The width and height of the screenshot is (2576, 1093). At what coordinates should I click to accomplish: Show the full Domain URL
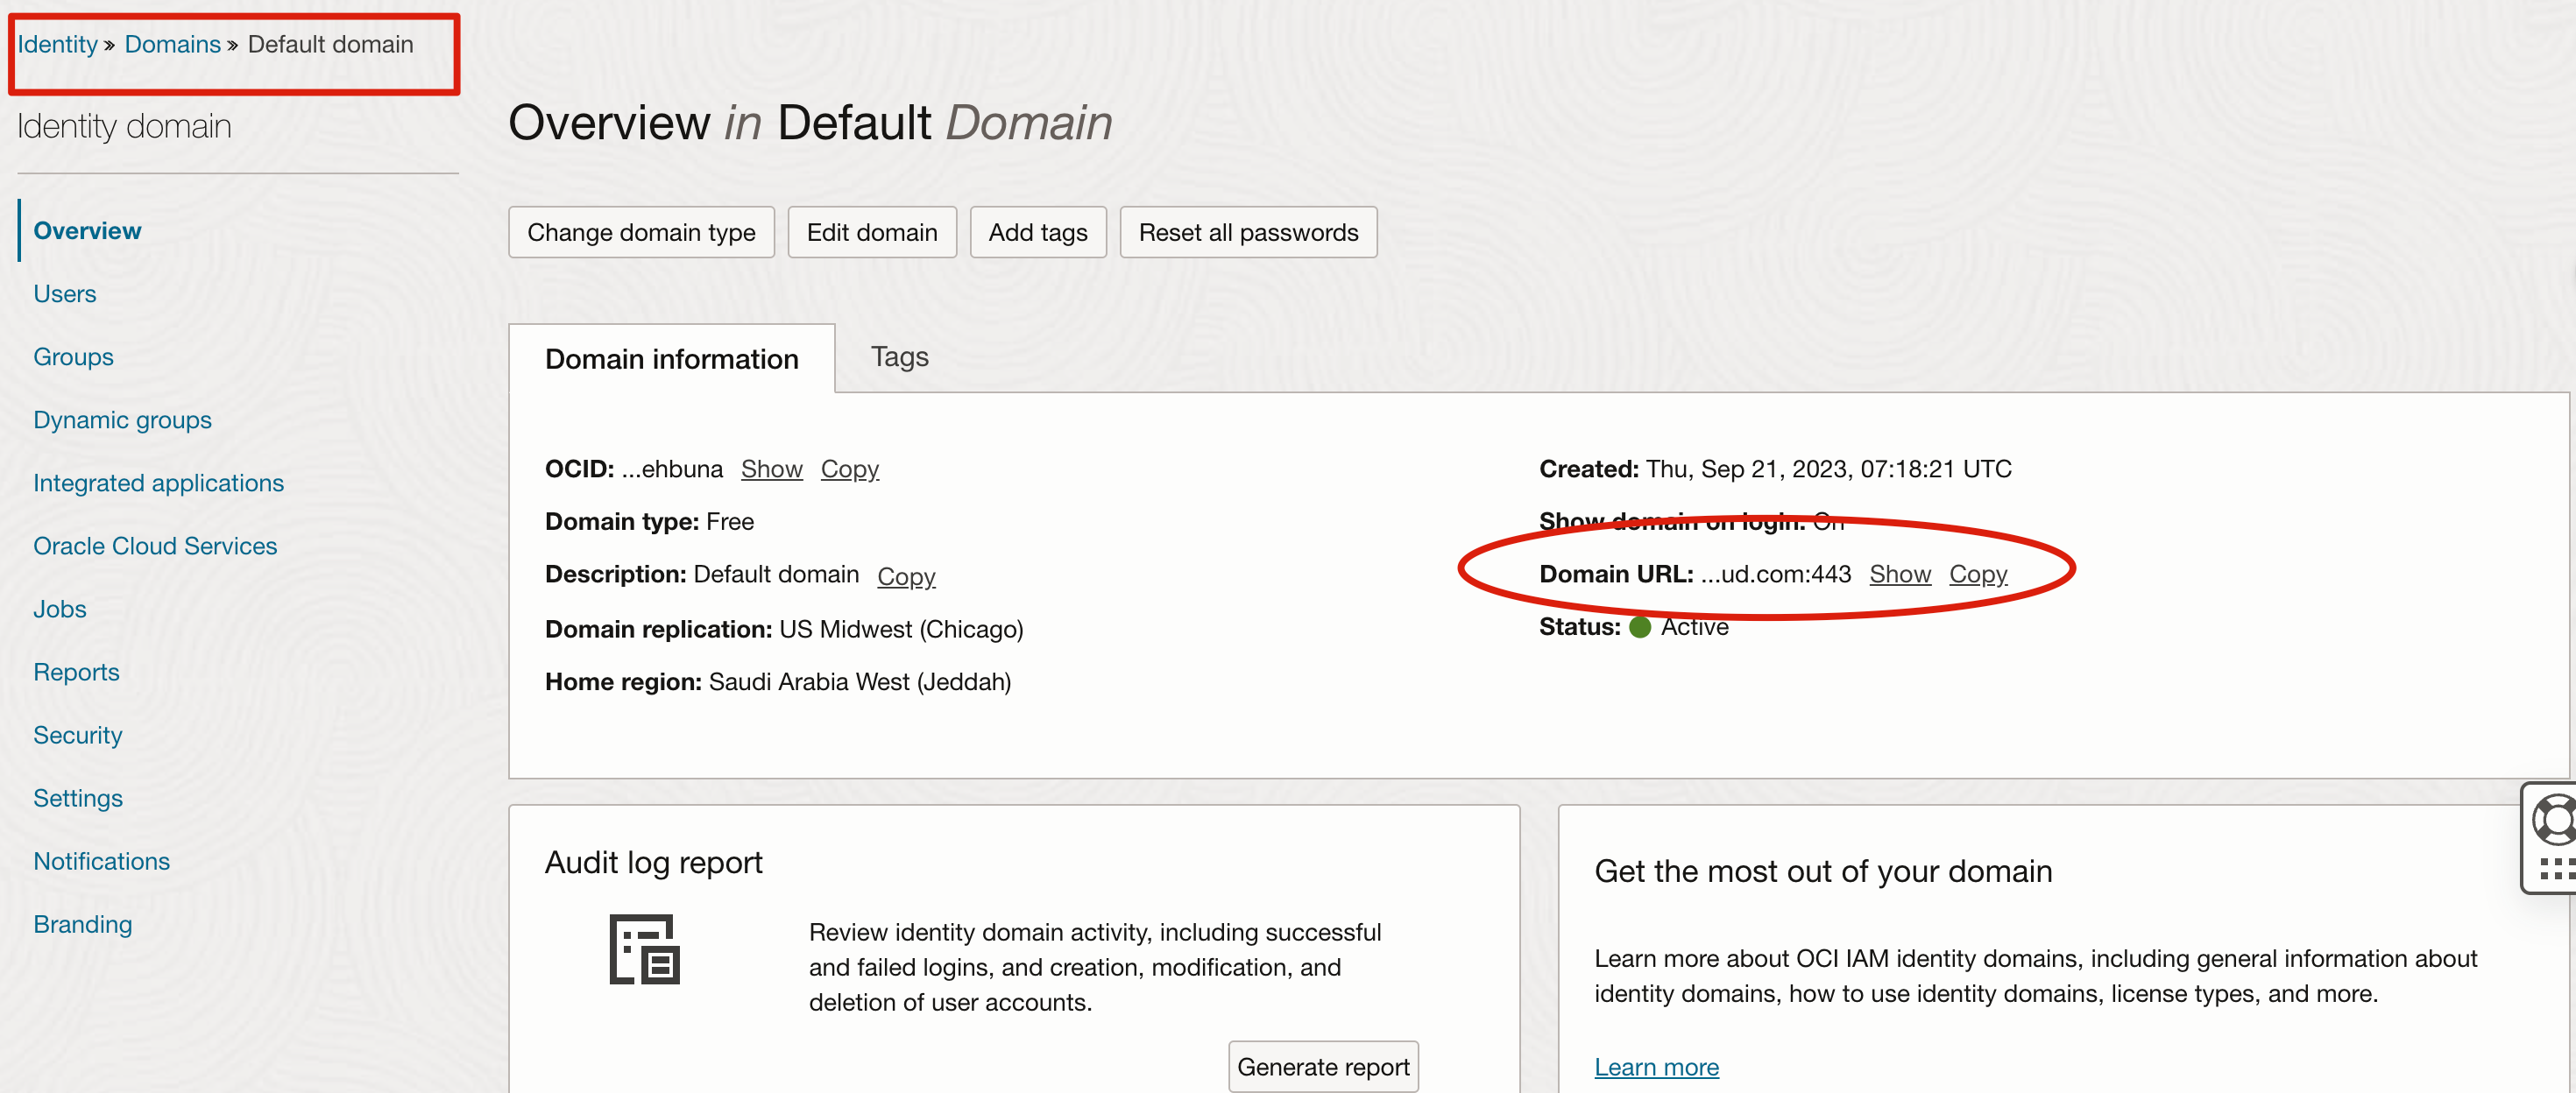tap(1899, 574)
